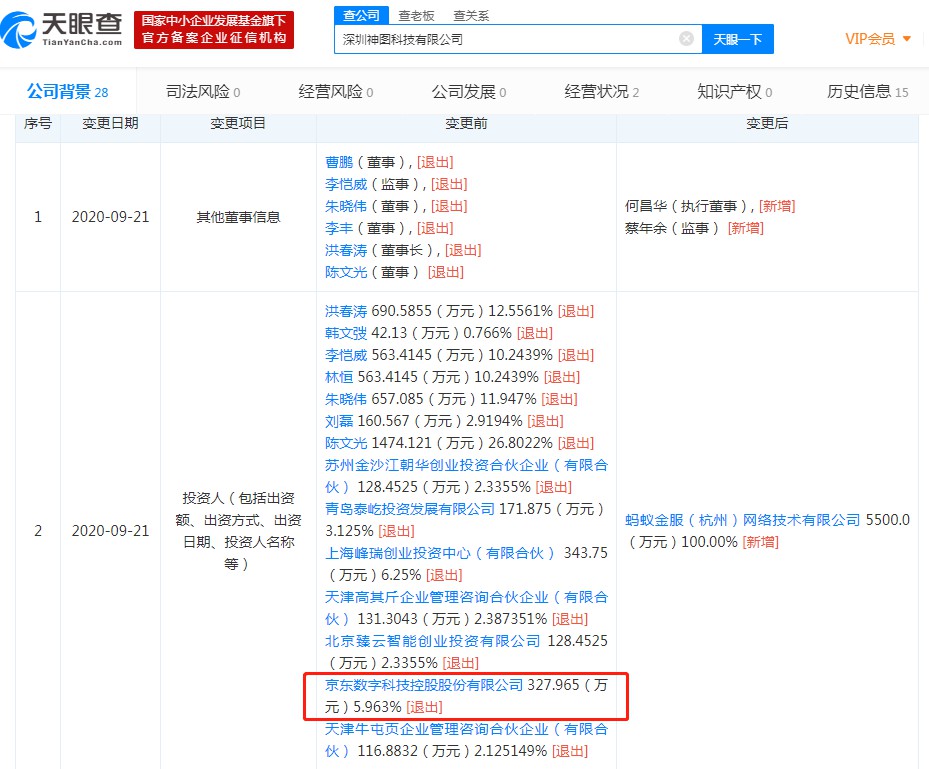Open the 历史信息 tab
Image resolution: width=929 pixels, height=769 pixels.
coord(867,92)
